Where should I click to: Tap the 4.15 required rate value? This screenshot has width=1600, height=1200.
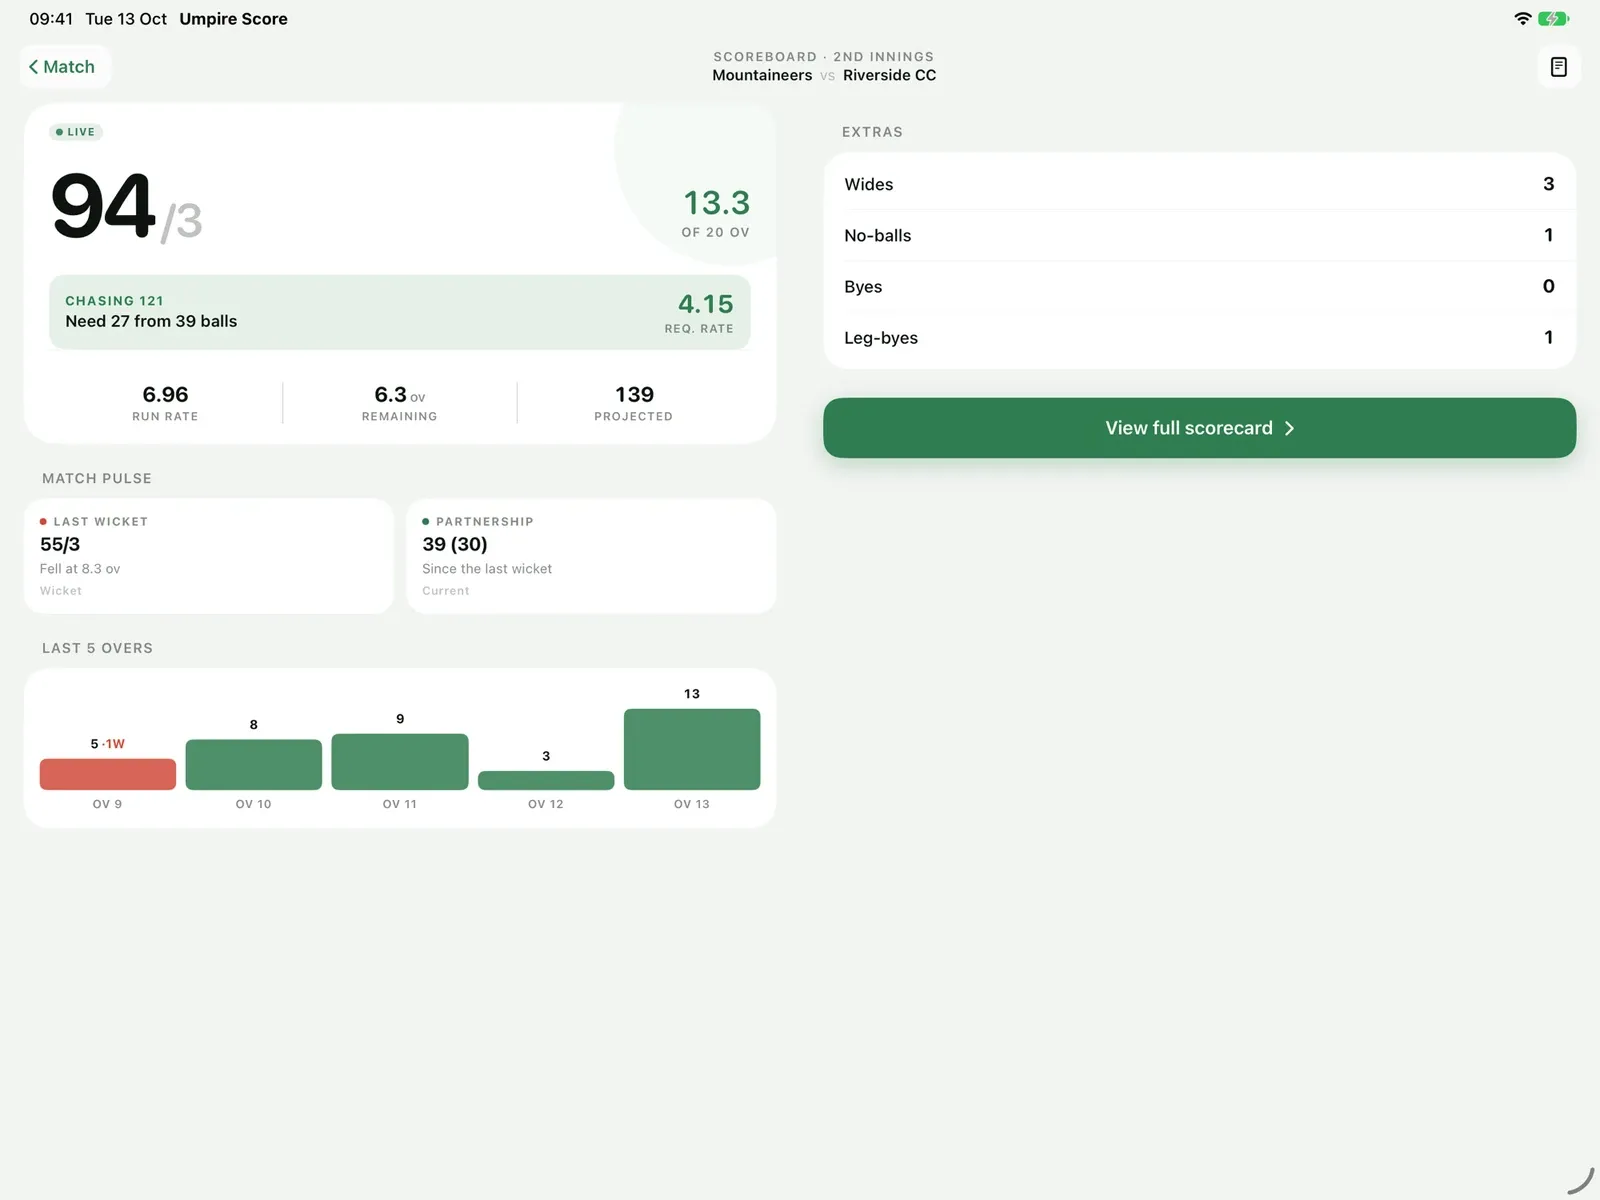click(705, 304)
